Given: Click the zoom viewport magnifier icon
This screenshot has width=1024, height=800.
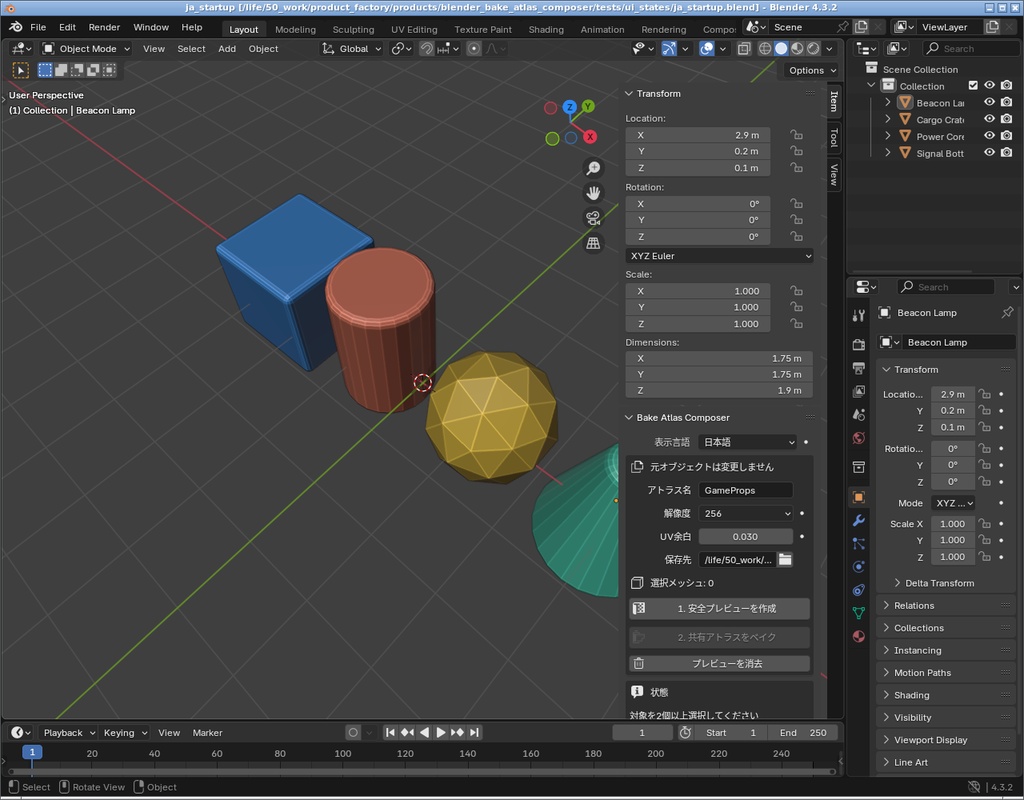Looking at the screenshot, I should (593, 168).
